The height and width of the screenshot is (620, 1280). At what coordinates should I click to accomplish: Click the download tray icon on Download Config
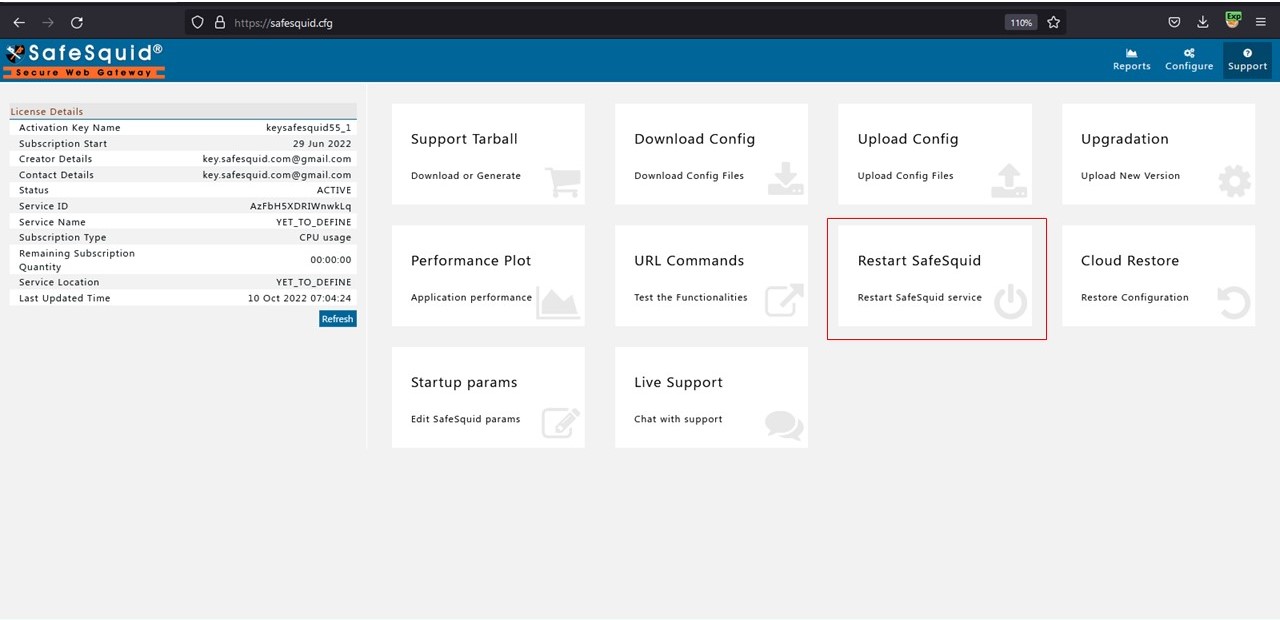coord(786,180)
